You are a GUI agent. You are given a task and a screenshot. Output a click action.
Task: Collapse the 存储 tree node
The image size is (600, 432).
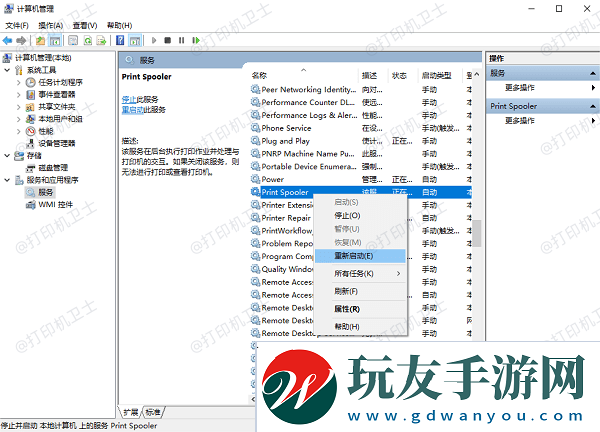coord(7,155)
